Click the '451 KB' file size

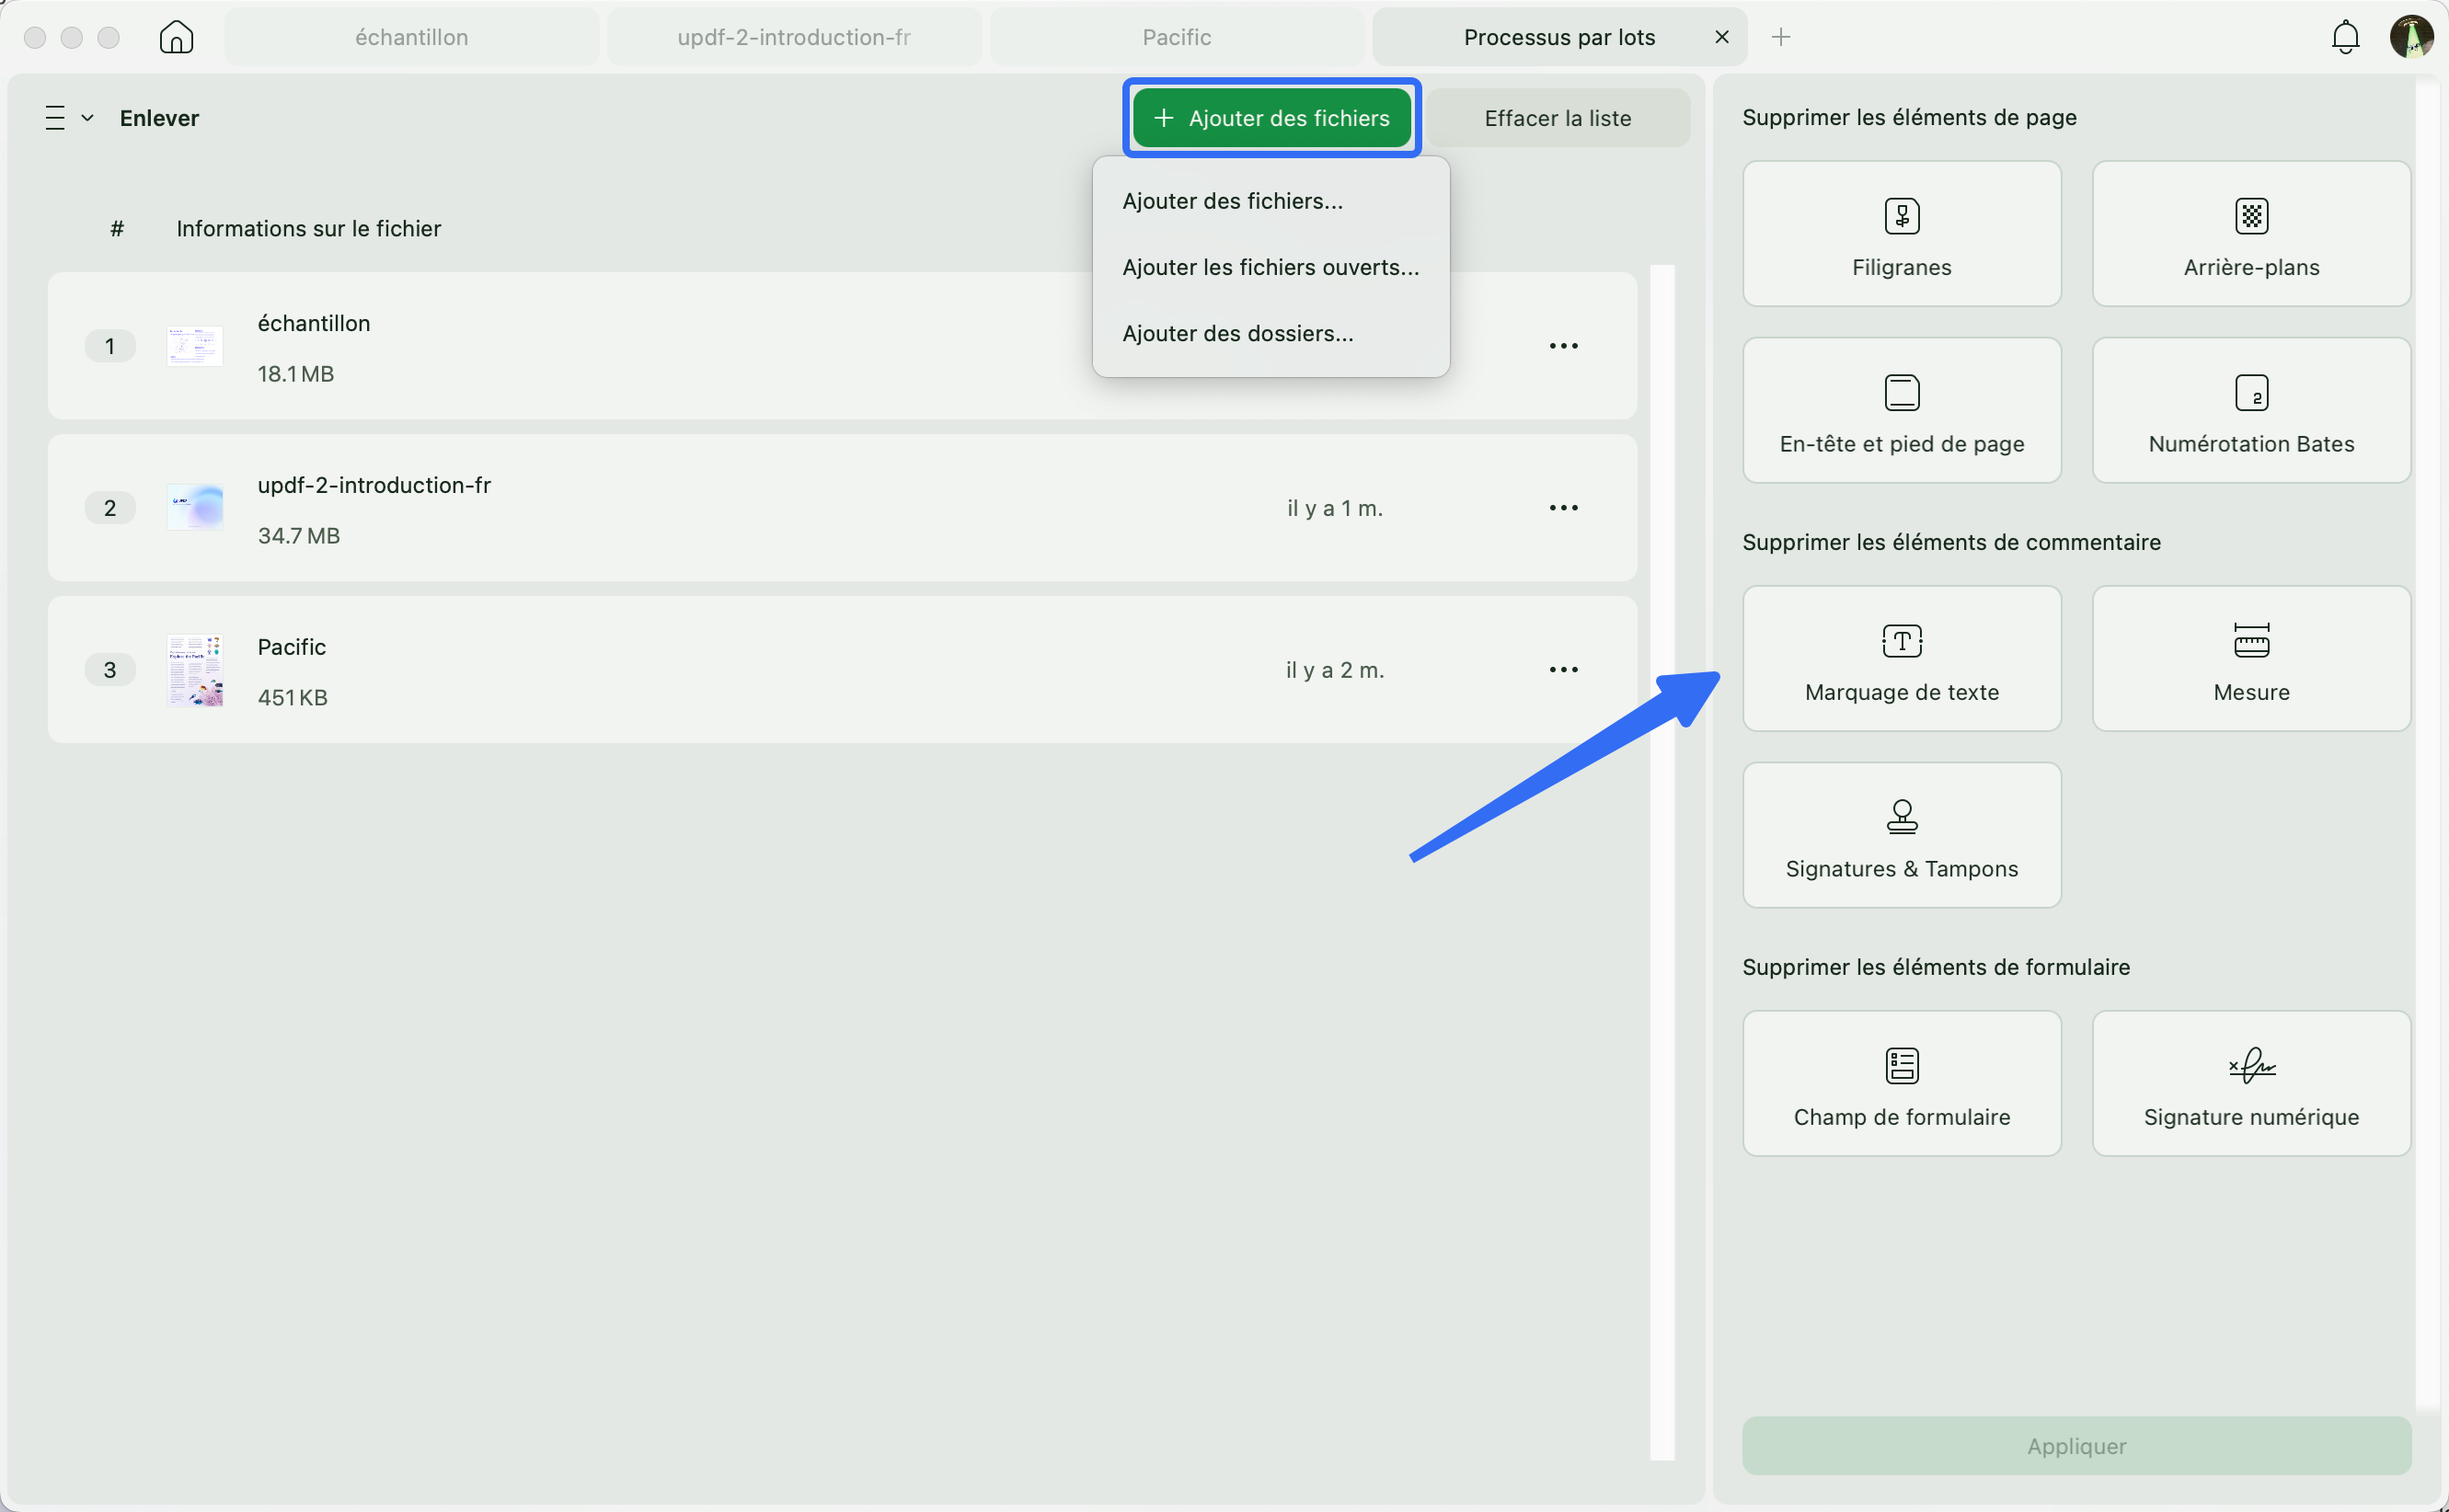292,698
